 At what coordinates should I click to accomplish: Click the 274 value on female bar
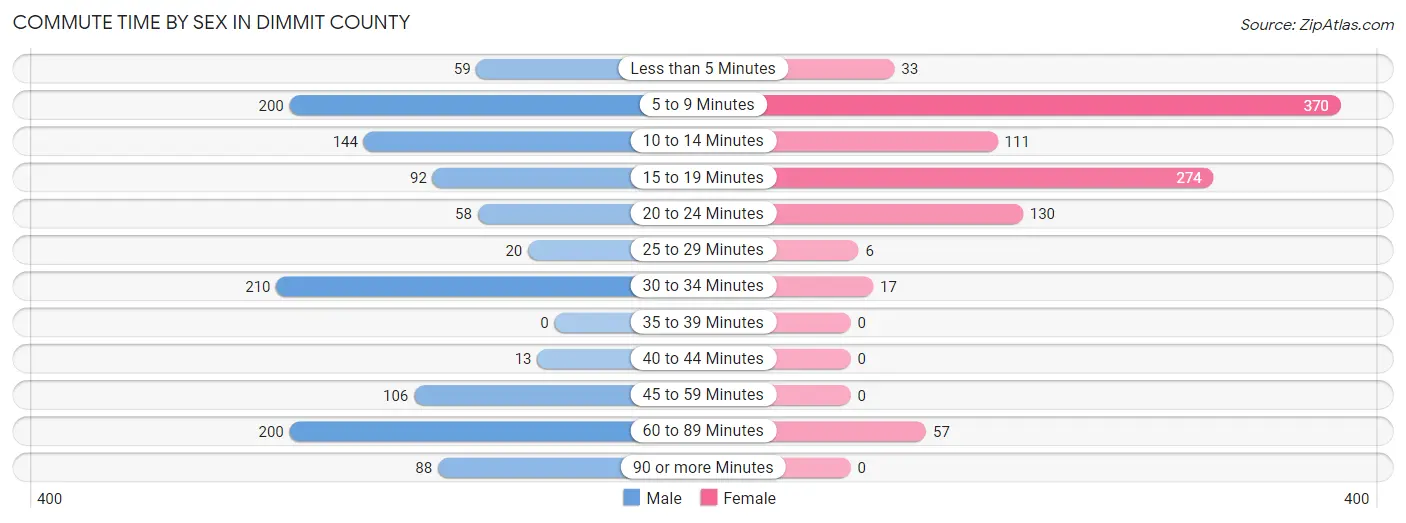(1189, 178)
